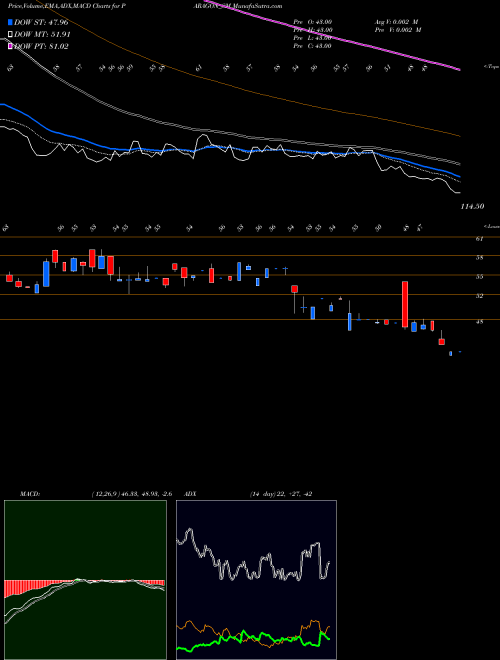Click the 55 price axis label
500x660 pixels.
coord(479,277)
